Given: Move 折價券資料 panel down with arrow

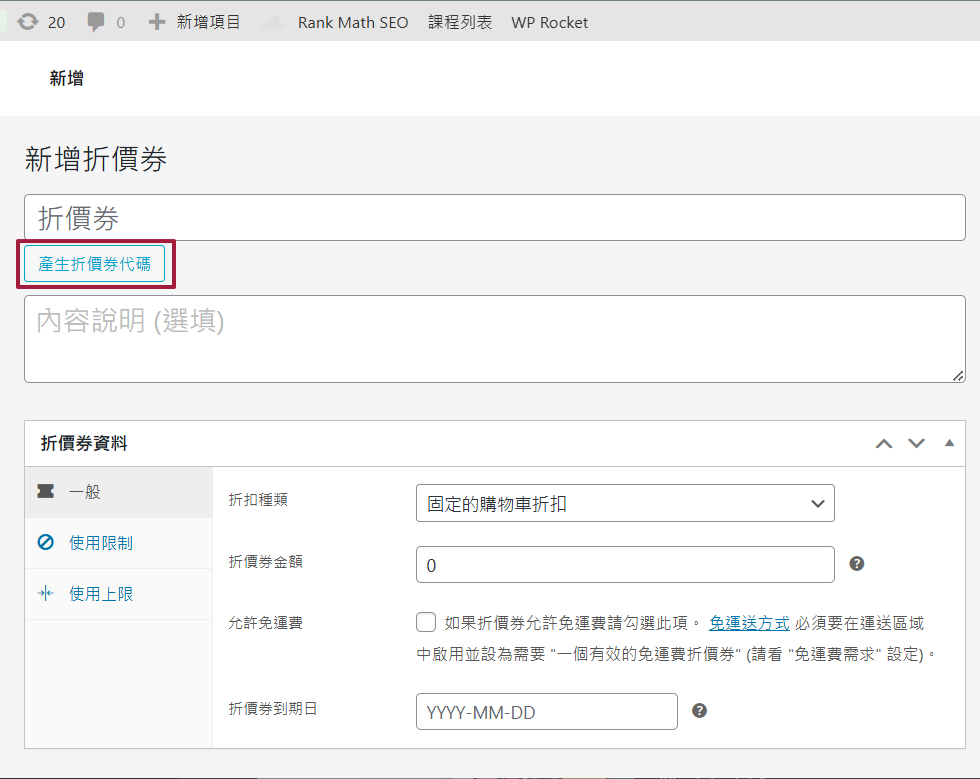Looking at the screenshot, I should coord(916,444).
